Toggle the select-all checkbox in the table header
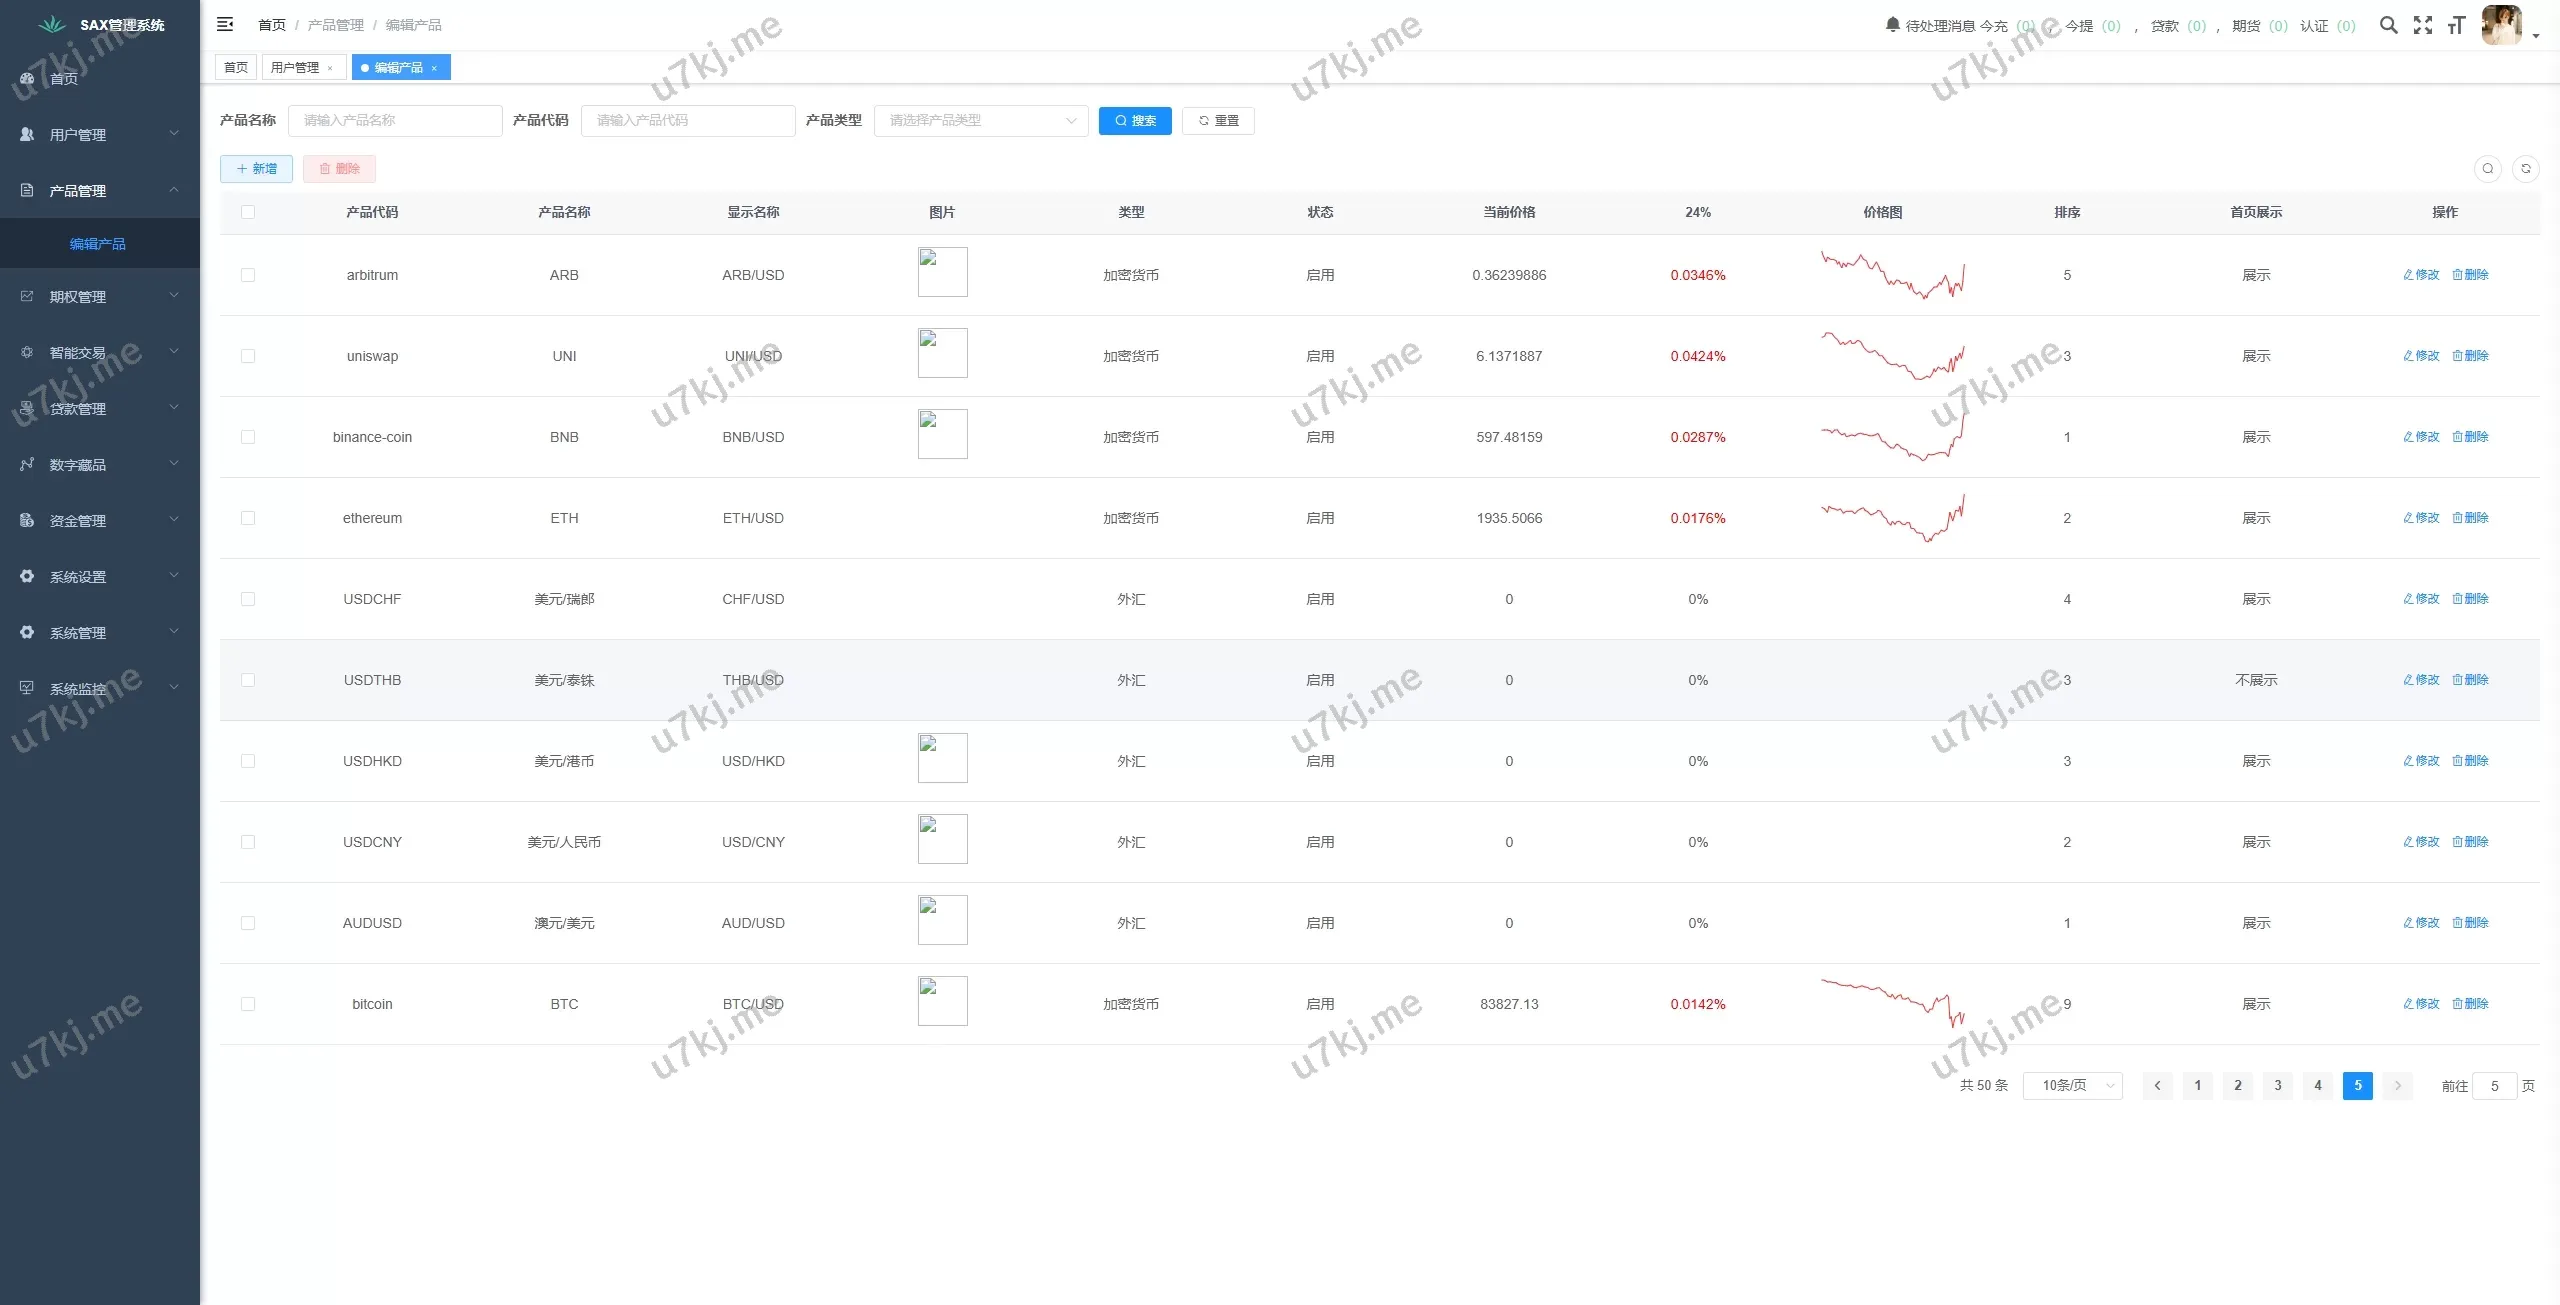2560x1305 pixels. 248,212
